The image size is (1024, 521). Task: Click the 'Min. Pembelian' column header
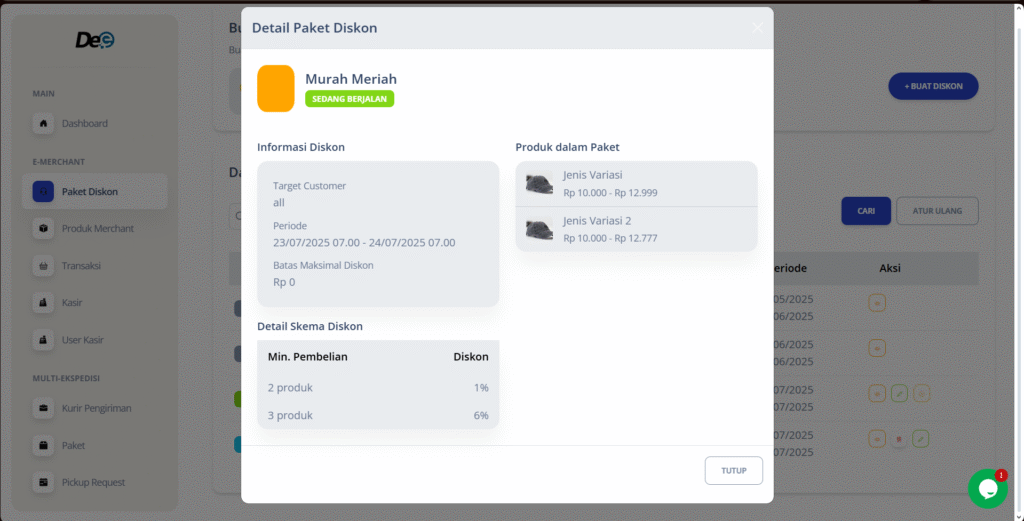[x=308, y=357]
